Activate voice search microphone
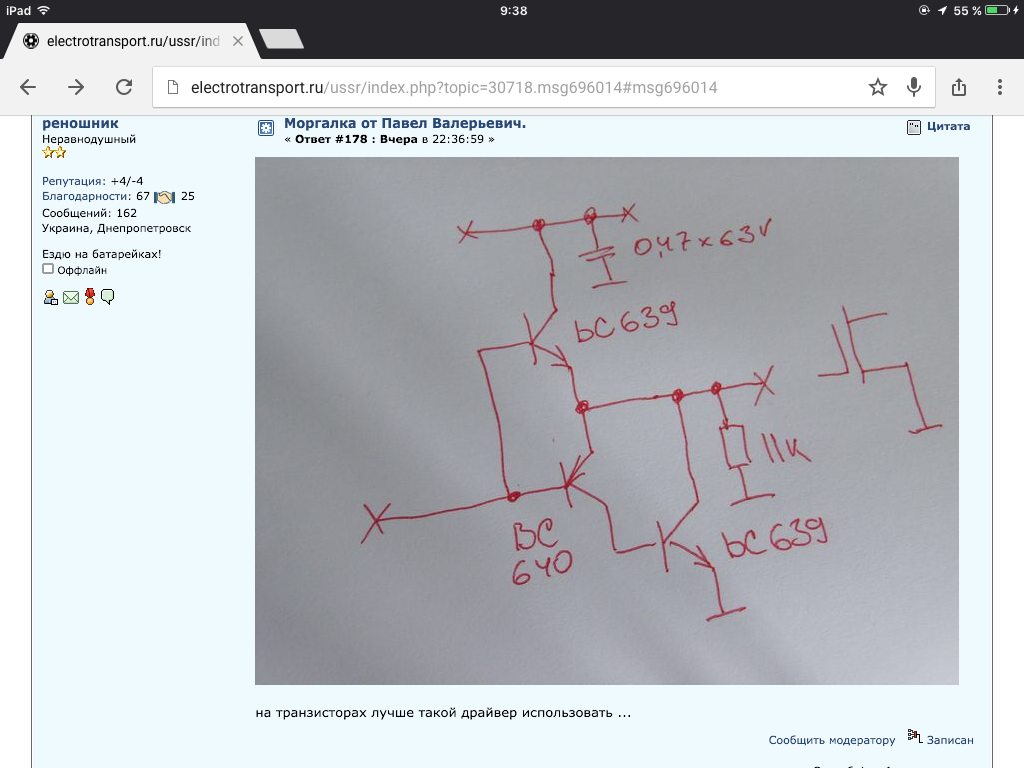 tap(913, 87)
